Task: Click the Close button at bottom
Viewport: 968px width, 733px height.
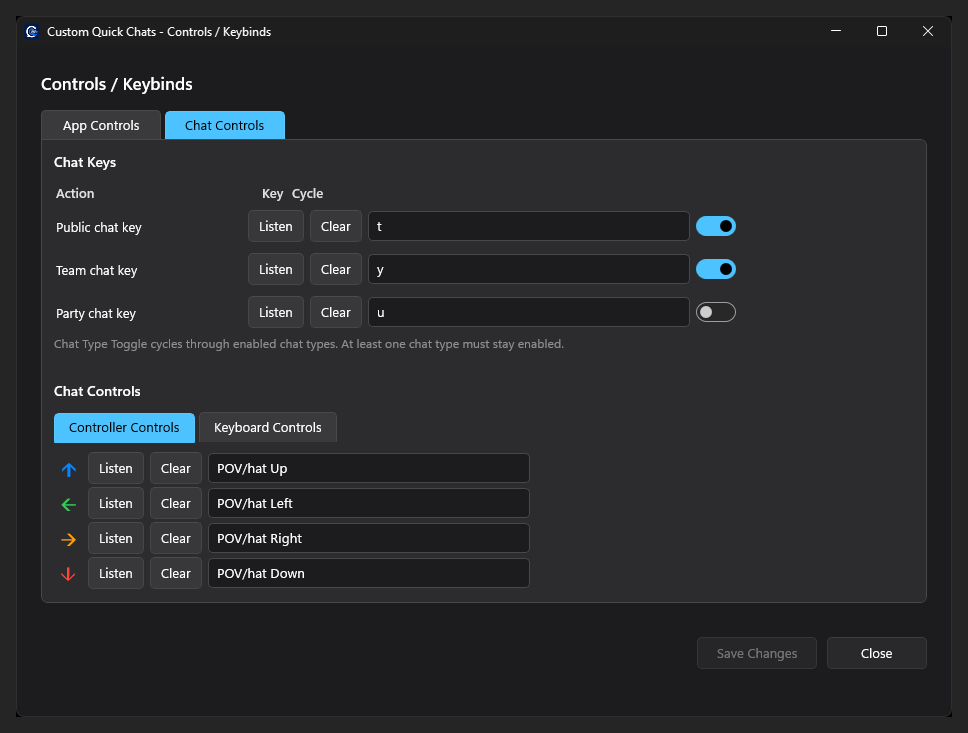Action: pos(877,653)
